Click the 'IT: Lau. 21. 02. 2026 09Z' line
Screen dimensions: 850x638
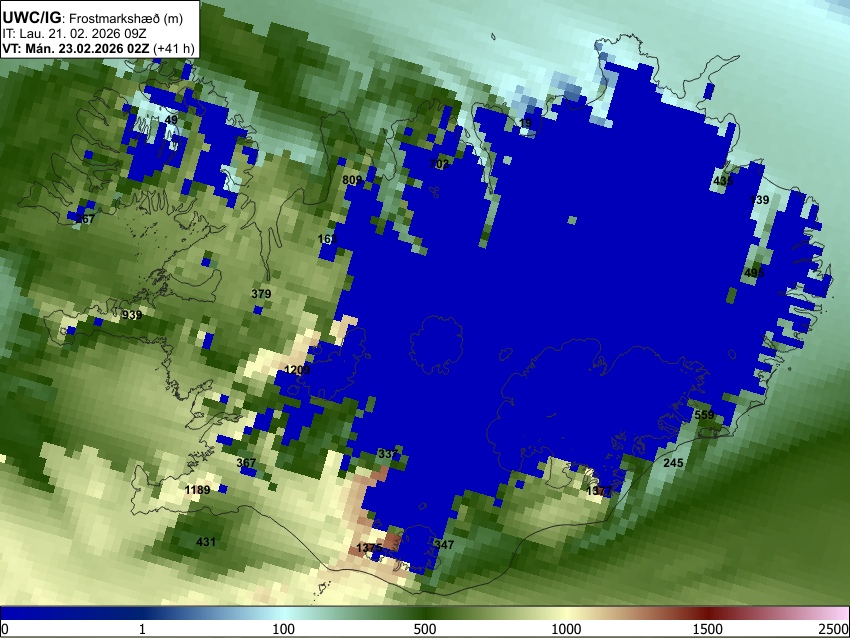[74, 34]
